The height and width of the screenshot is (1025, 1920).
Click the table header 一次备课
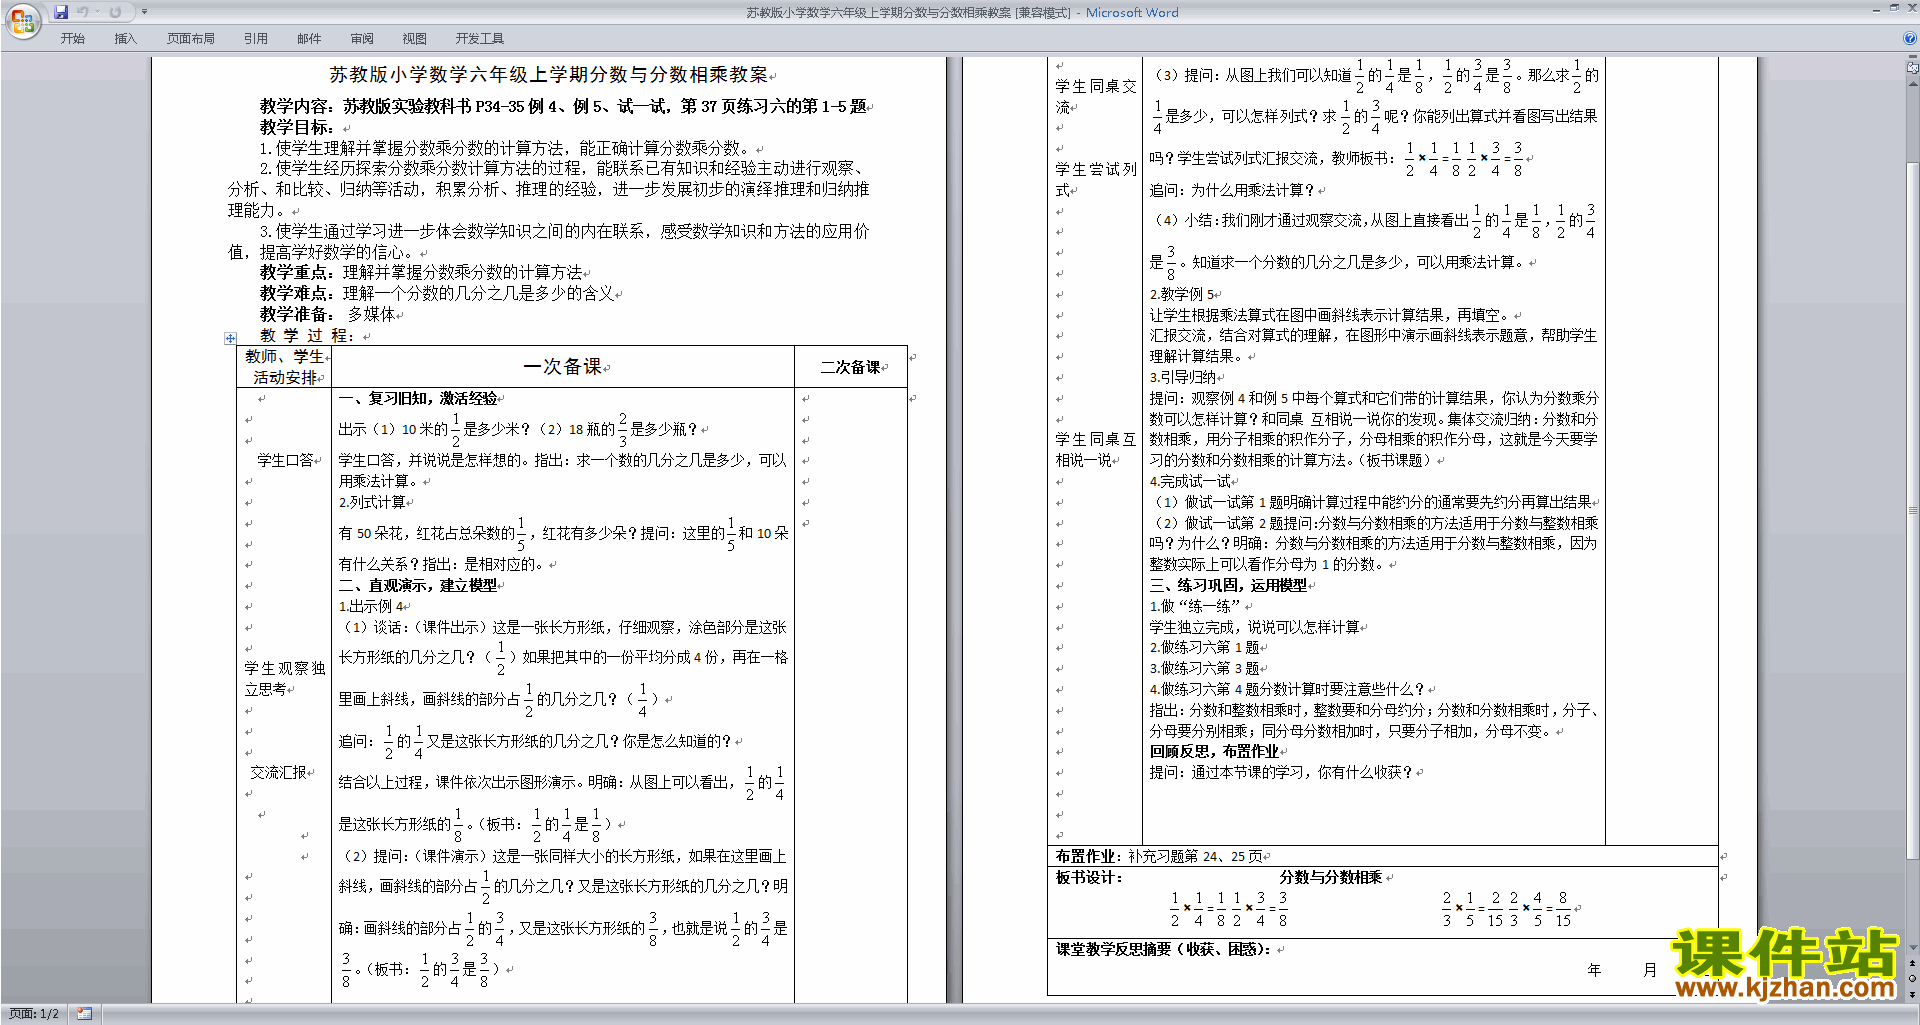[563, 367]
